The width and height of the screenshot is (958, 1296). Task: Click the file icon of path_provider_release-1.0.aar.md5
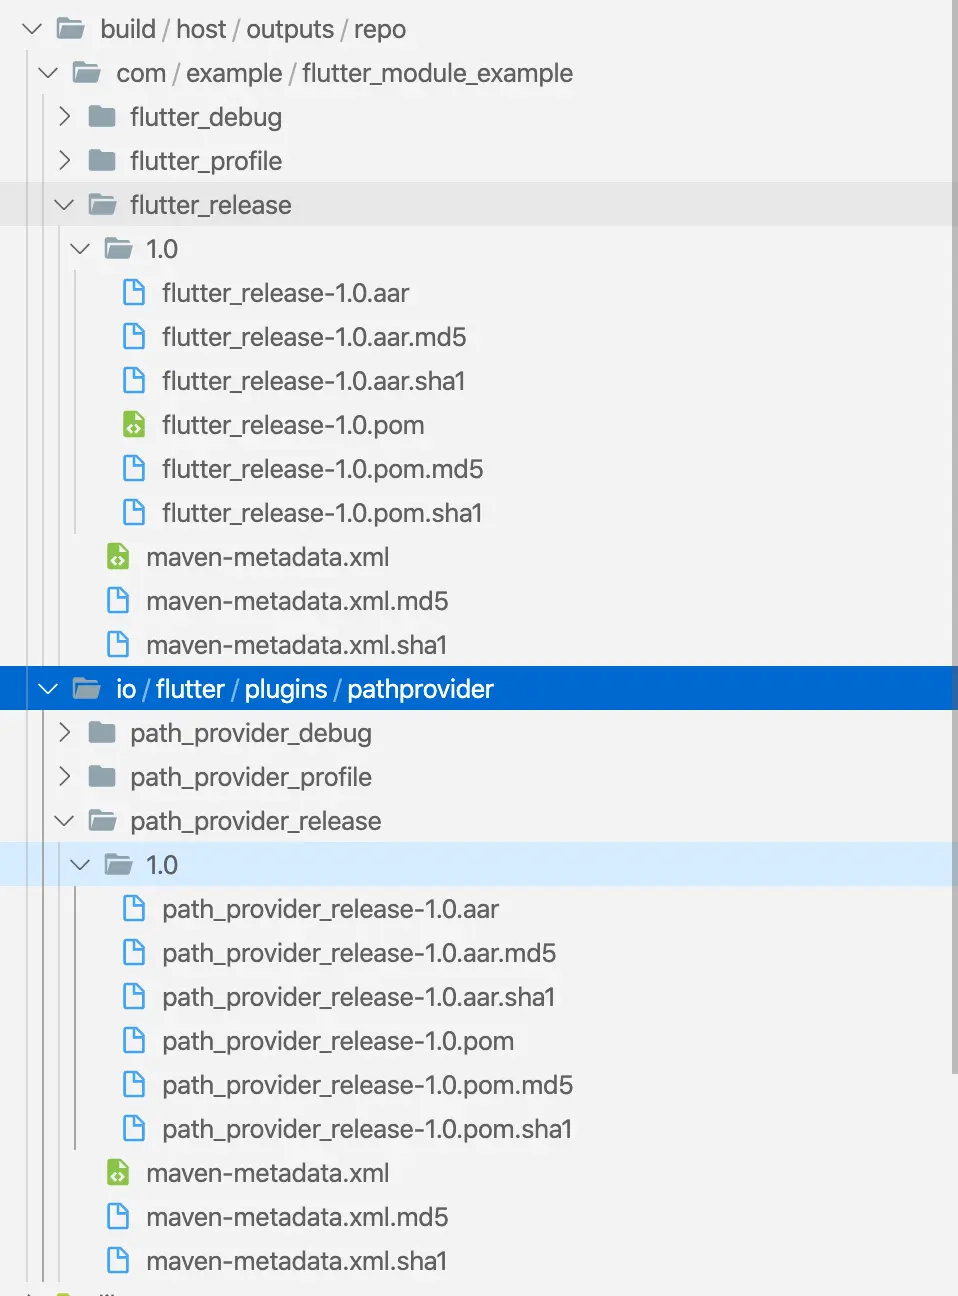click(x=134, y=953)
